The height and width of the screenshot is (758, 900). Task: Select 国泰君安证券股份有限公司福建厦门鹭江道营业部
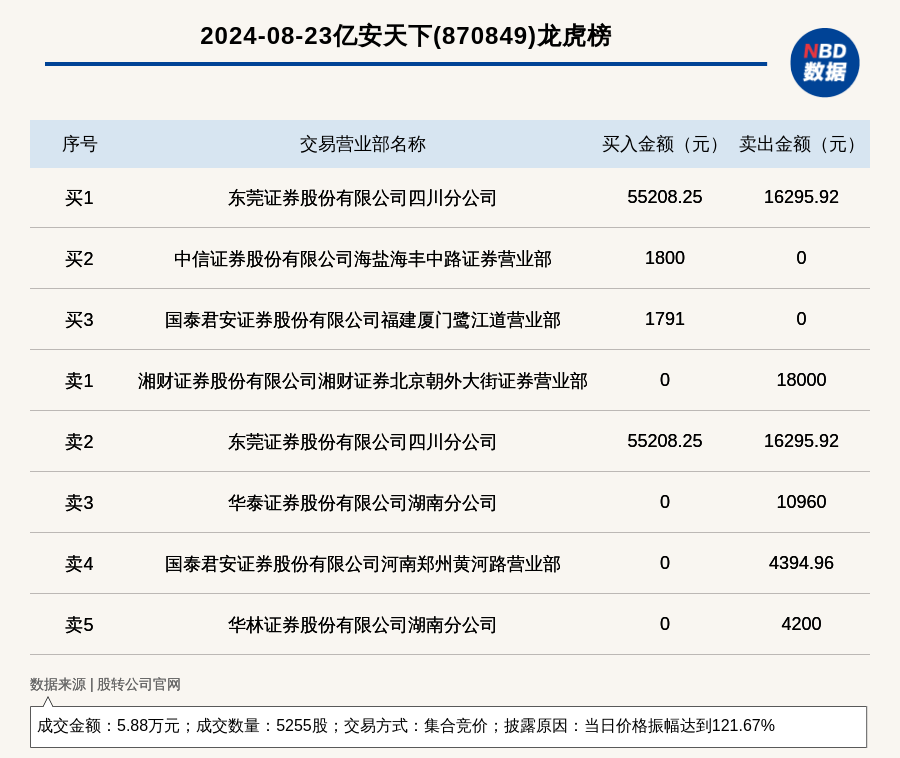point(363,320)
